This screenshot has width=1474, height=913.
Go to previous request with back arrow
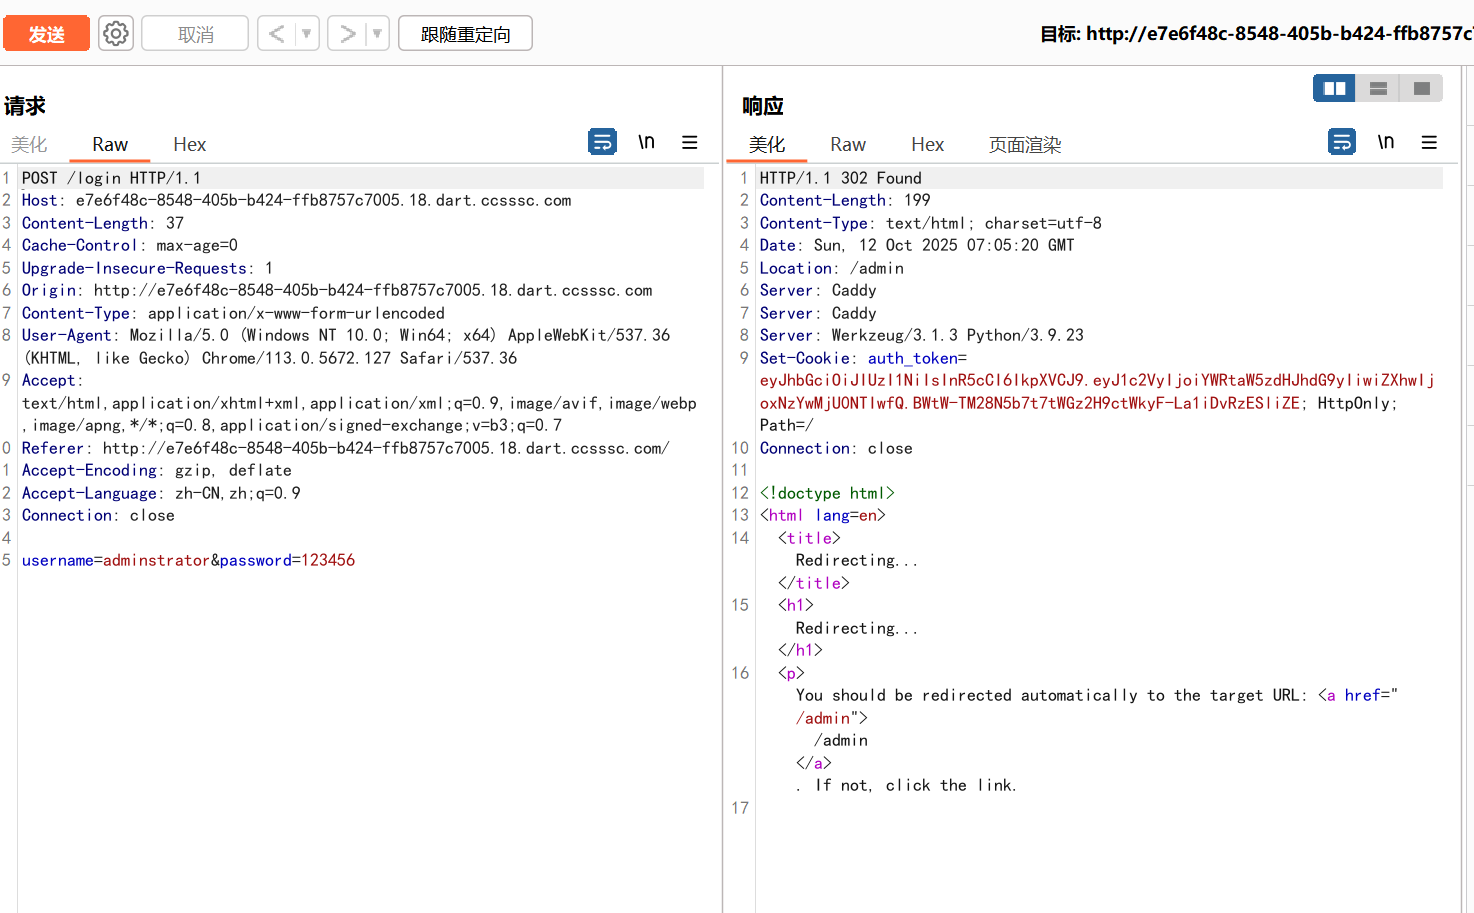[x=276, y=34]
